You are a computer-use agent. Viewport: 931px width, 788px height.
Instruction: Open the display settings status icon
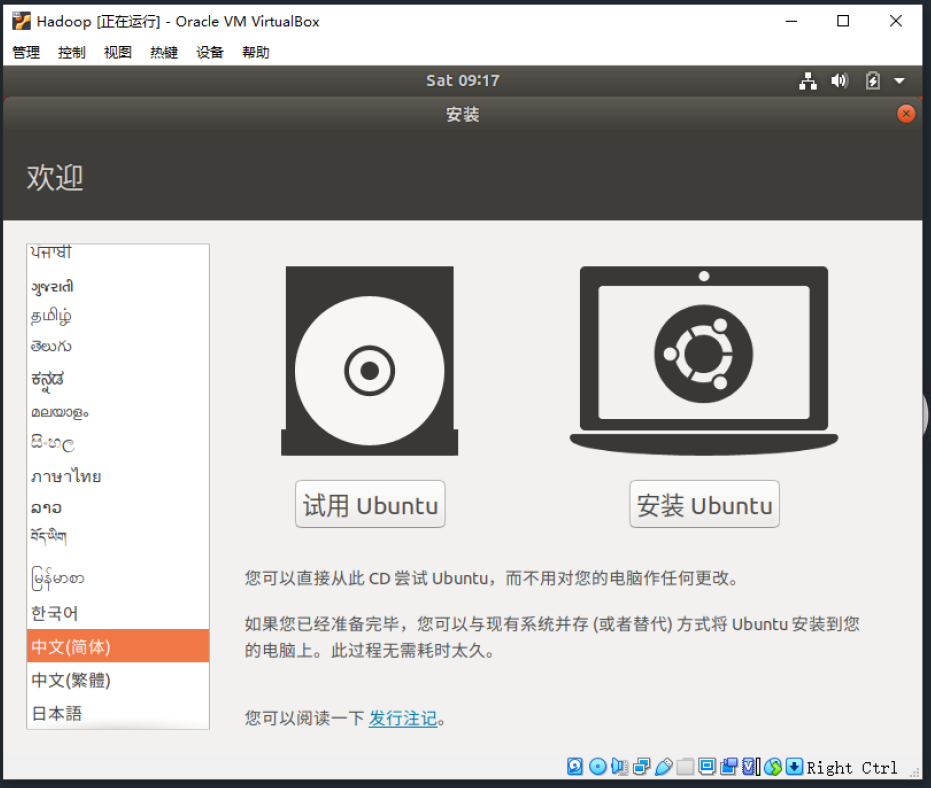point(707,767)
